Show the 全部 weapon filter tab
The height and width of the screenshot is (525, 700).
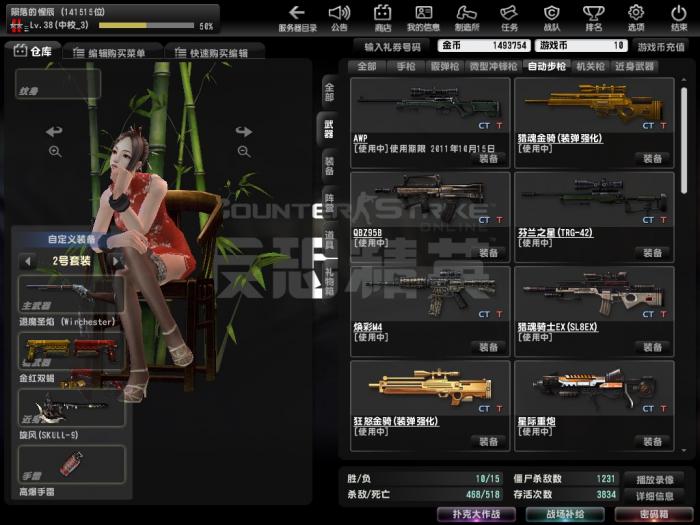click(x=367, y=67)
